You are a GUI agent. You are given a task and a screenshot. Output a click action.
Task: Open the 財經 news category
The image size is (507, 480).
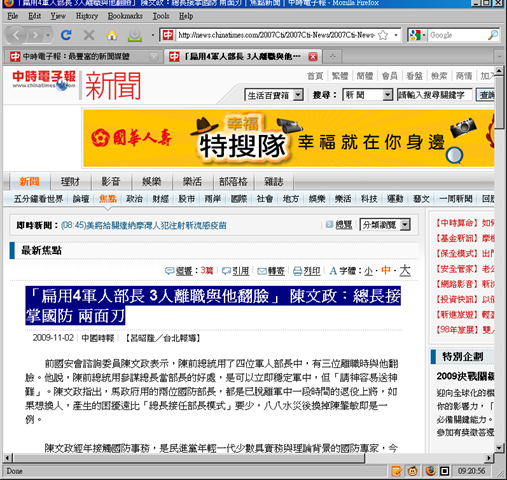pos(160,199)
